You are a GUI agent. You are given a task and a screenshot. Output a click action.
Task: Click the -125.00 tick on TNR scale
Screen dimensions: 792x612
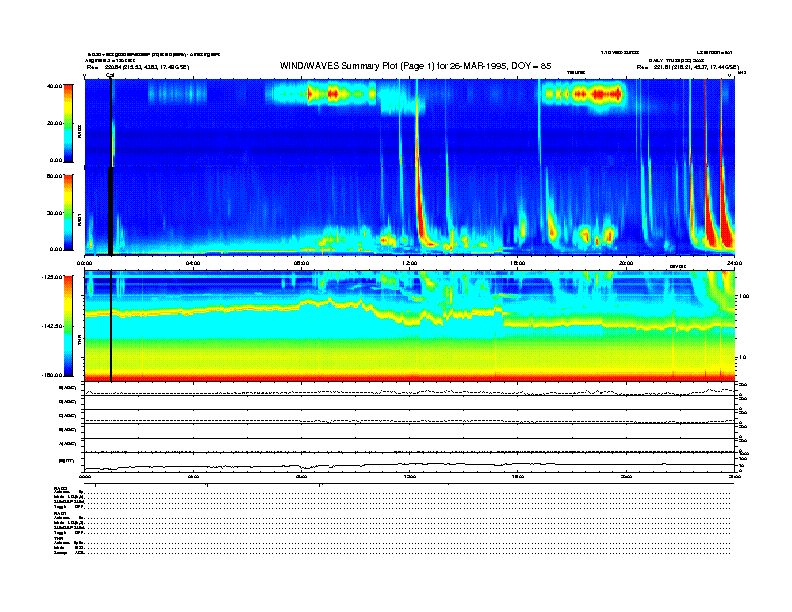[53, 277]
